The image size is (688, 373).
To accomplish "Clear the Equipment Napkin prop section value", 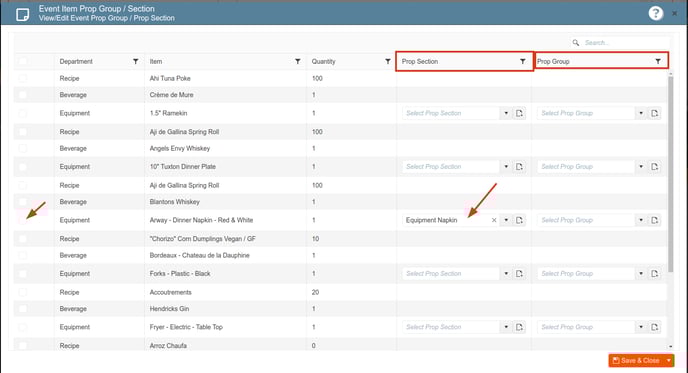I will (494, 220).
